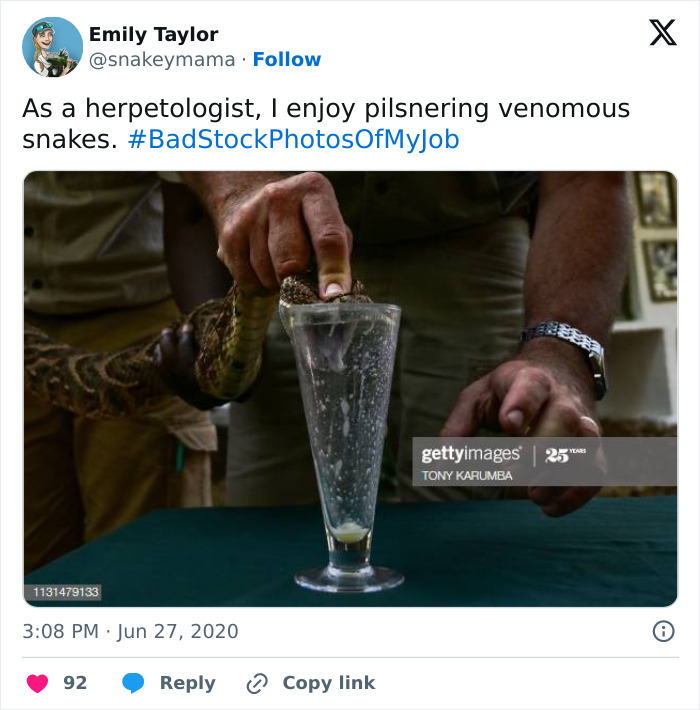Screen dimensions: 700x710
Task: Click the @snakeymama handle
Action: coord(162,60)
